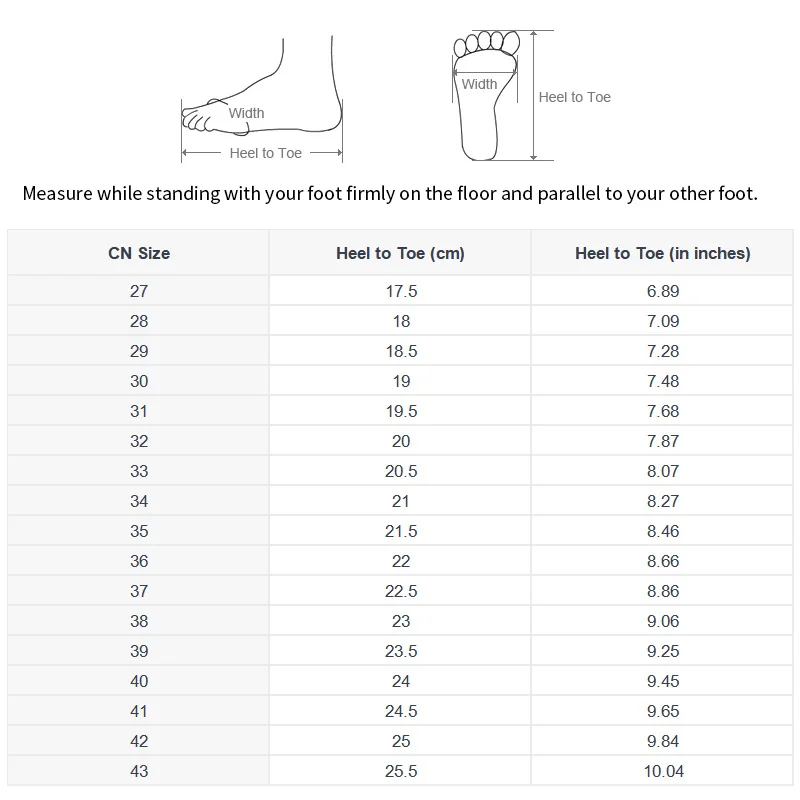Click the Heel to Toe label under side-view foot

pos(265,153)
